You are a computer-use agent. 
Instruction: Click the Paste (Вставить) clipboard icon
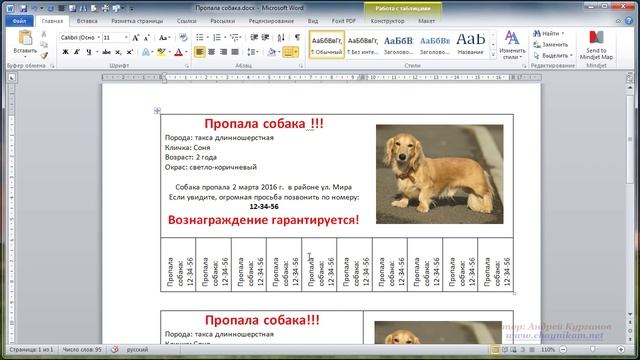[25, 38]
